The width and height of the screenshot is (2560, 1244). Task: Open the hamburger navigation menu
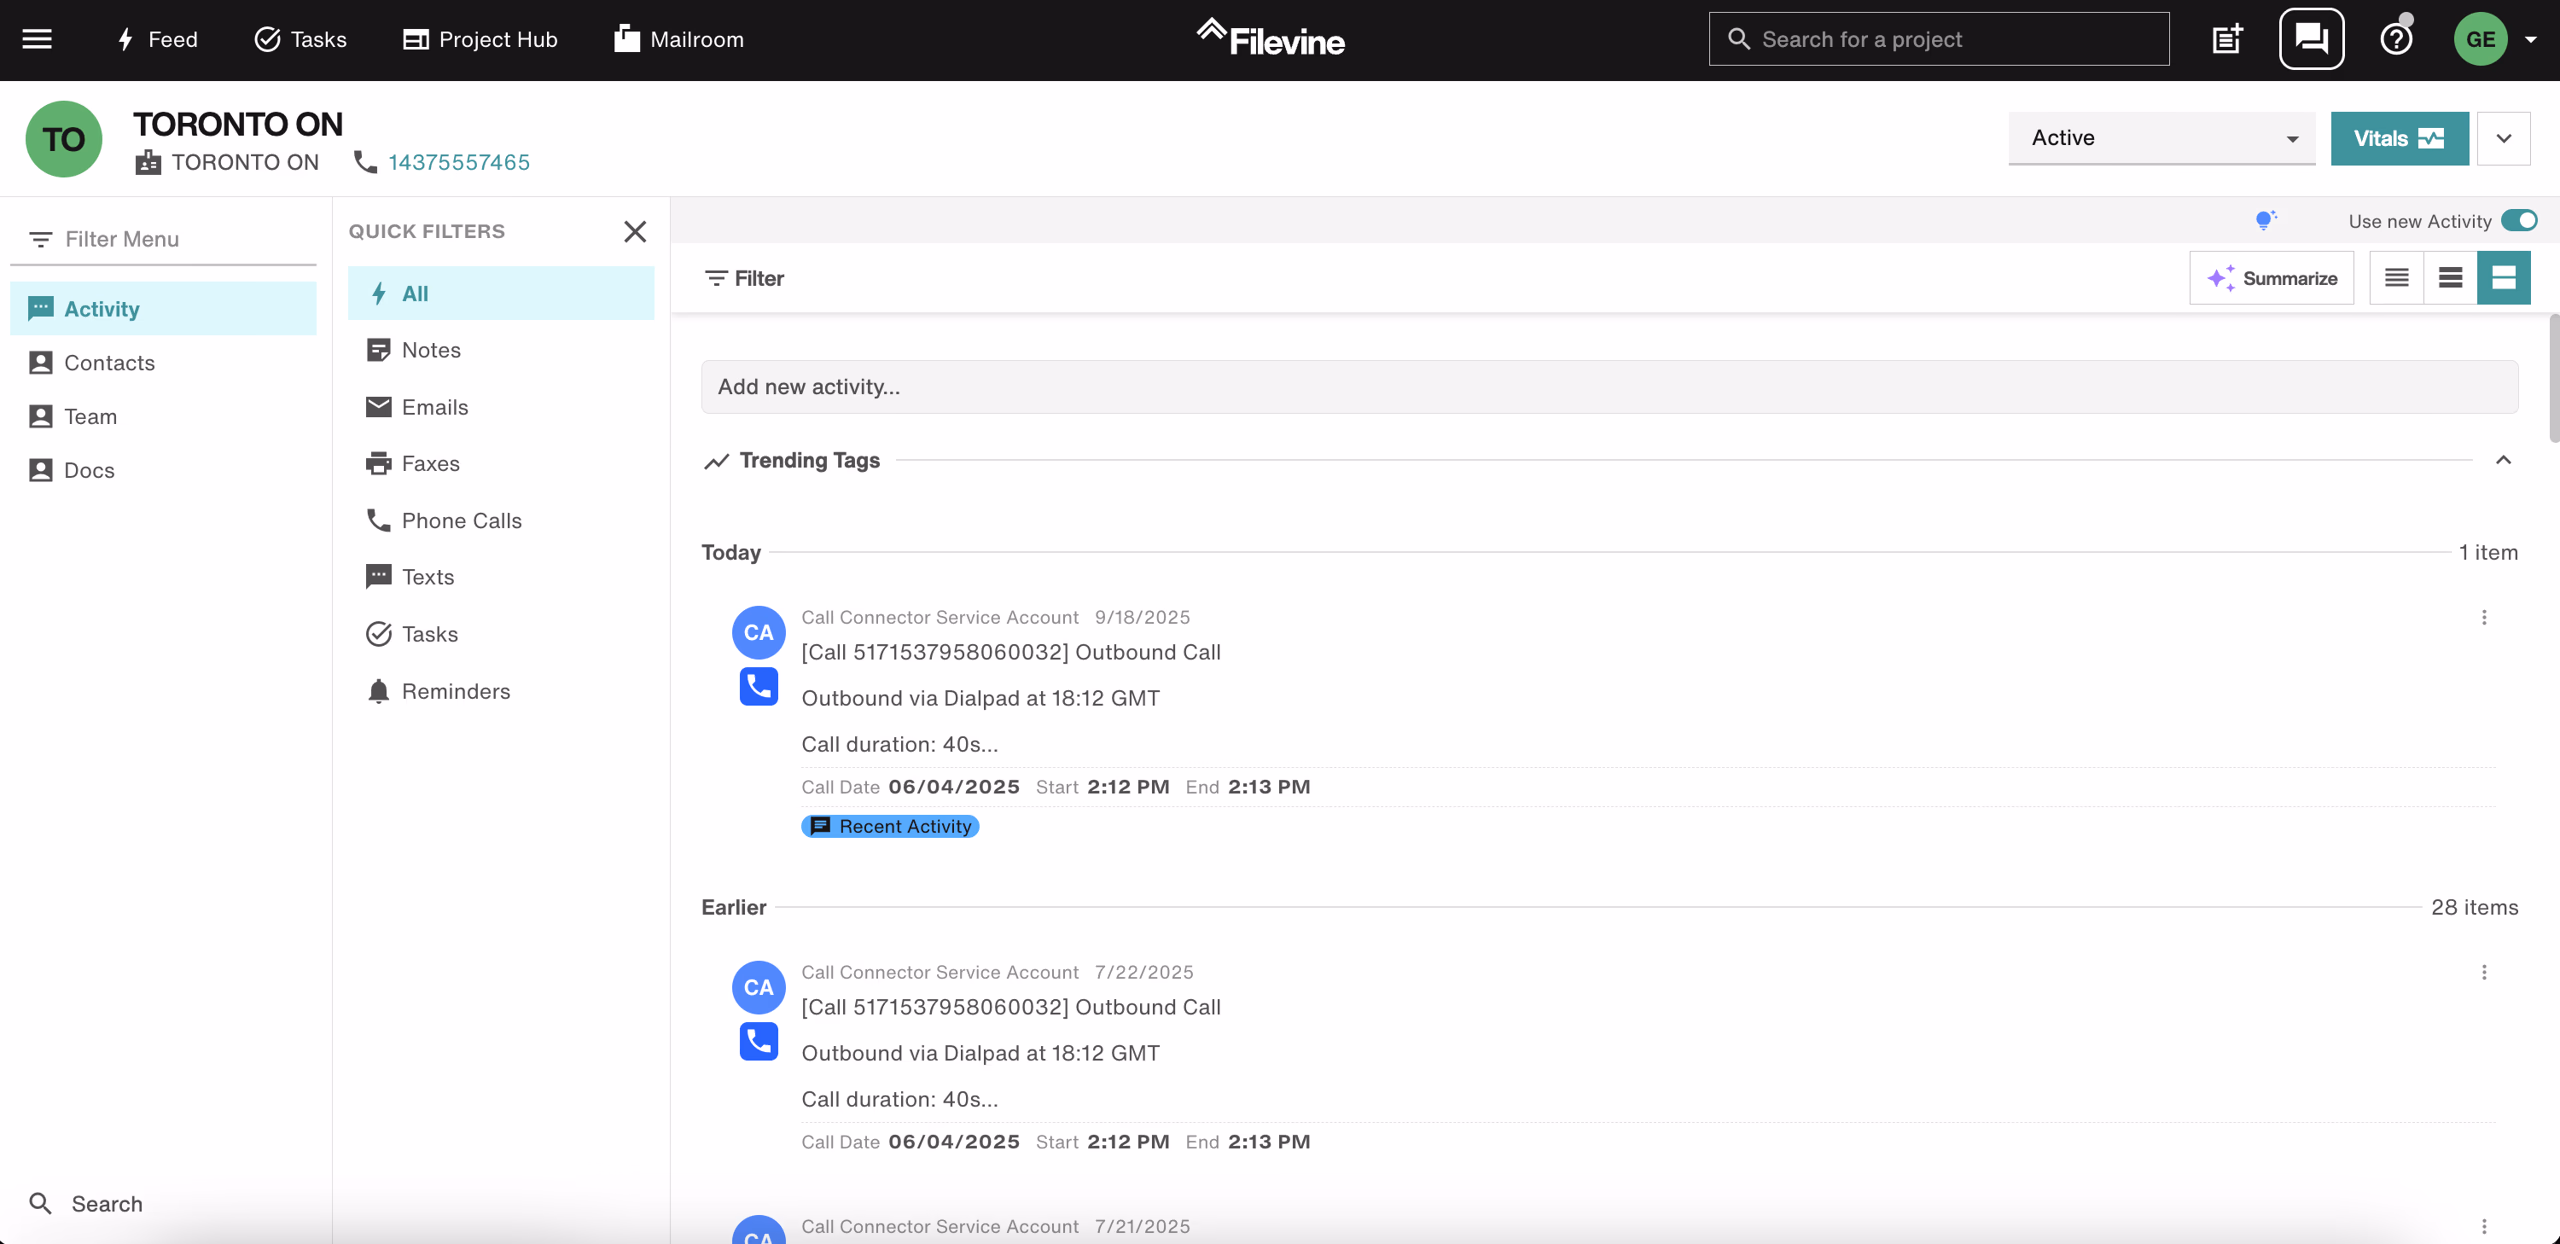point(37,38)
